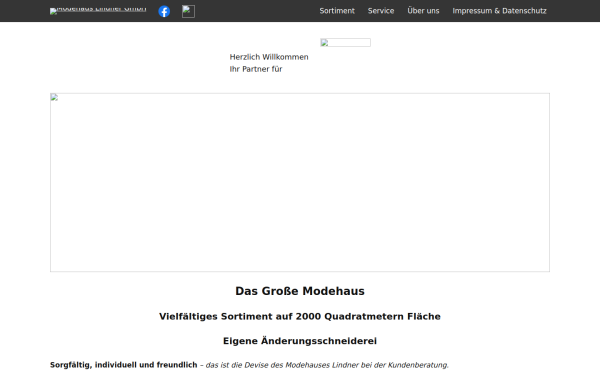
Task: Open the Sortiment menu
Action: pyautogui.click(x=337, y=11)
